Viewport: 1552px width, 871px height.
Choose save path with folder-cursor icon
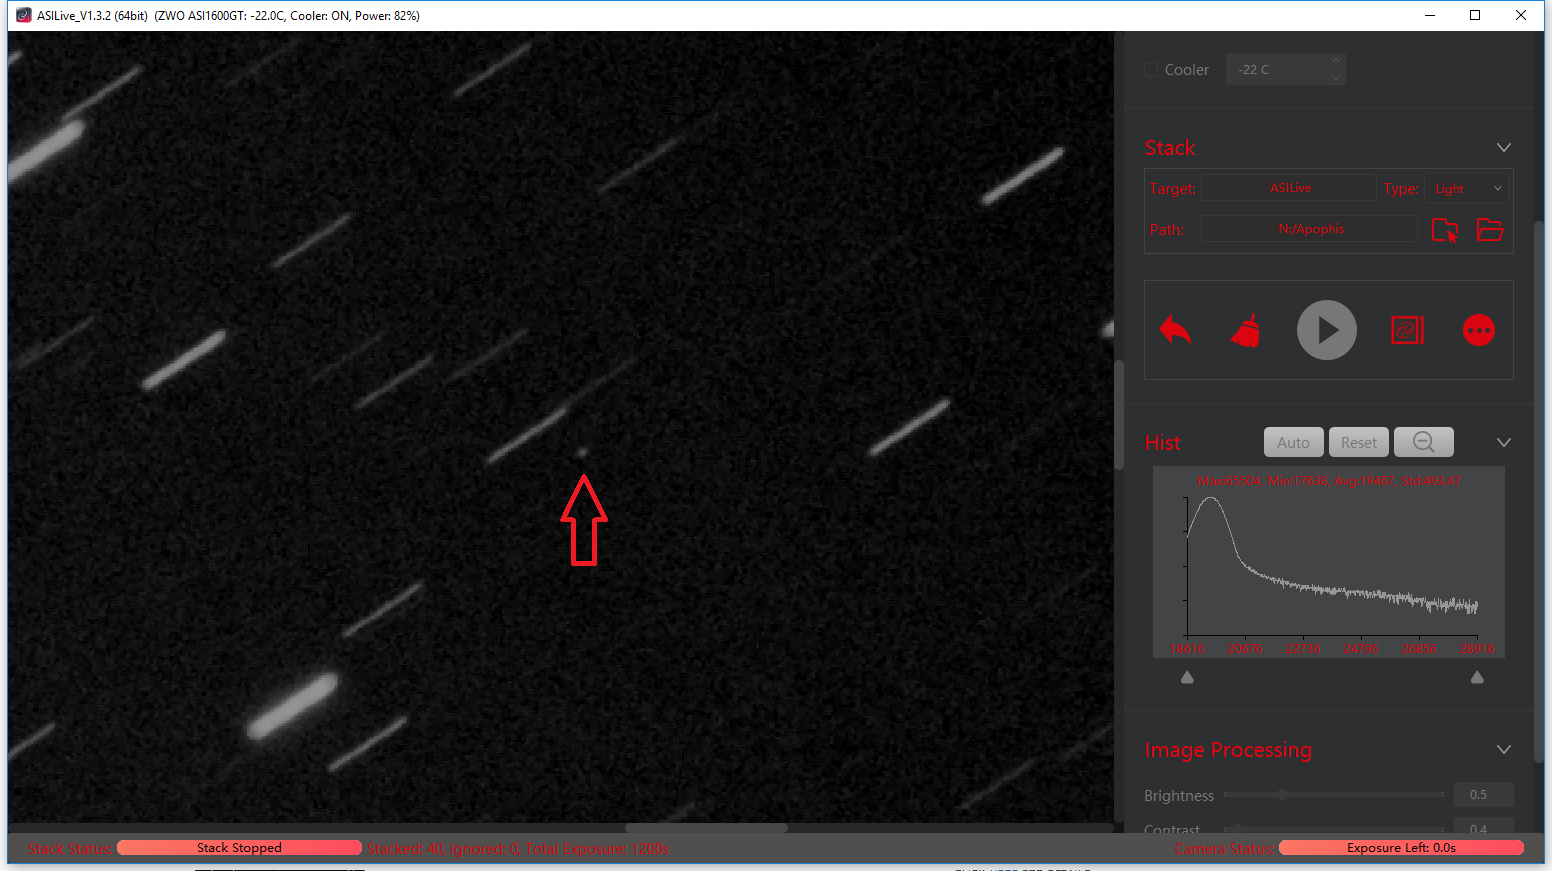[x=1444, y=230]
